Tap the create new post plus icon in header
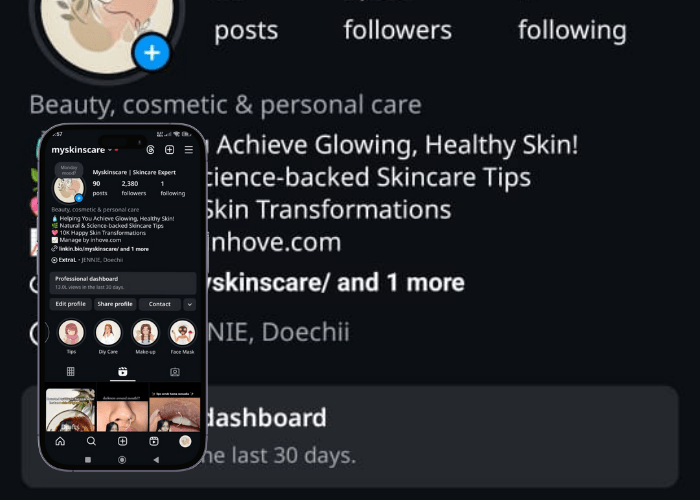700x500 pixels. [x=170, y=150]
